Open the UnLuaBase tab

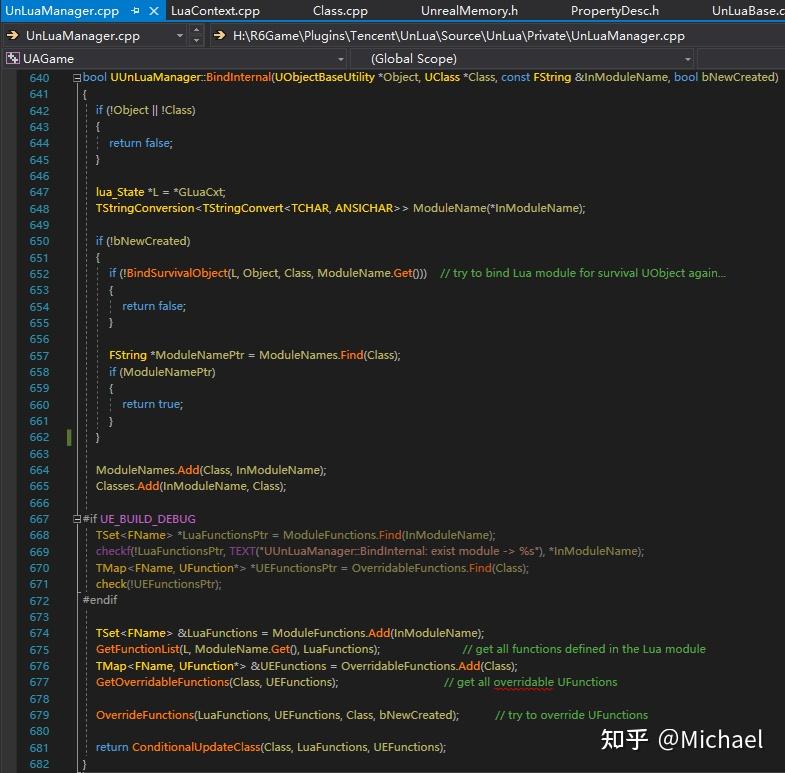pyautogui.click(x=748, y=11)
